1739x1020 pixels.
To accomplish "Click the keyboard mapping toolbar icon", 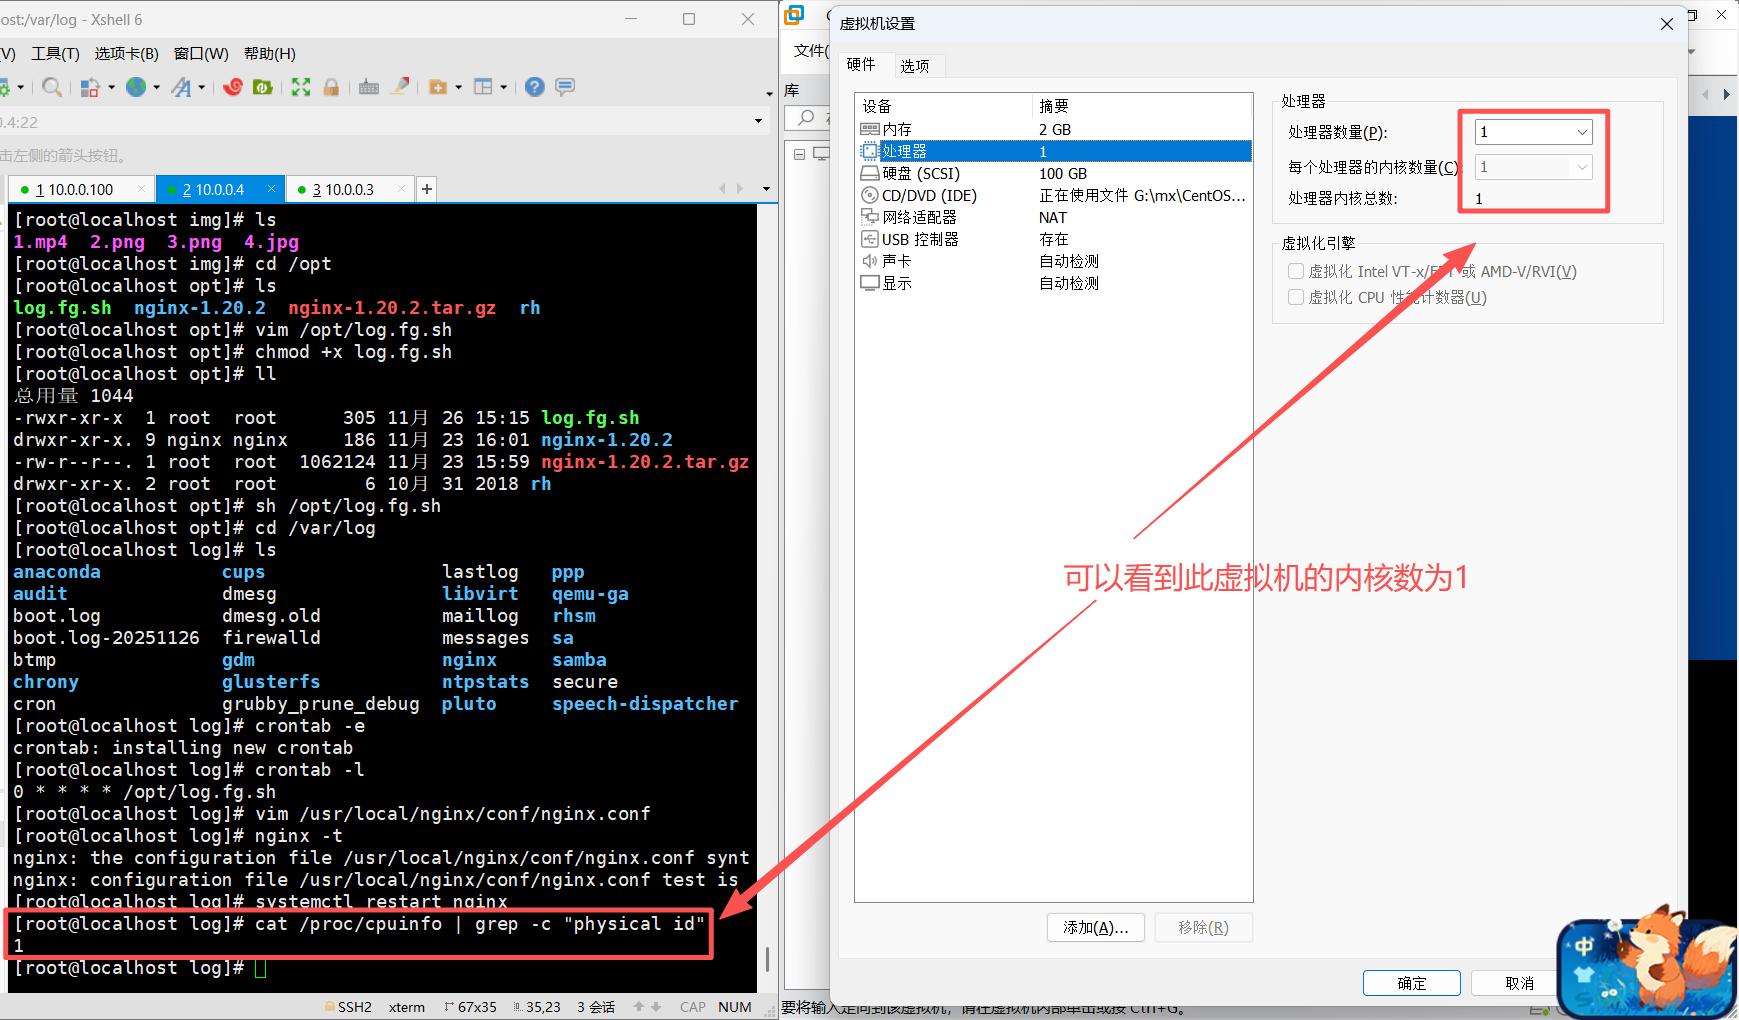I will pyautogui.click(x=369, y=87).
